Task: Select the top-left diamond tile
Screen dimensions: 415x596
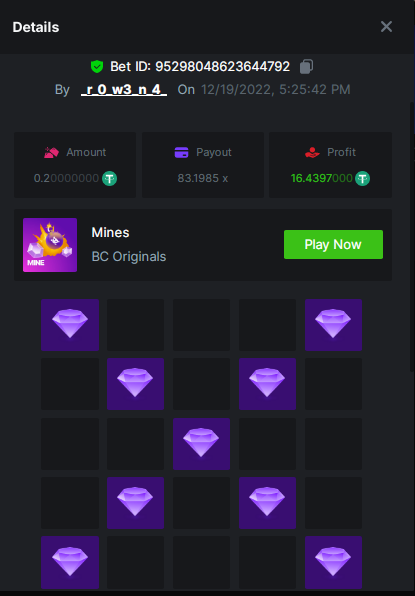Action: click(x=70, y=325)
